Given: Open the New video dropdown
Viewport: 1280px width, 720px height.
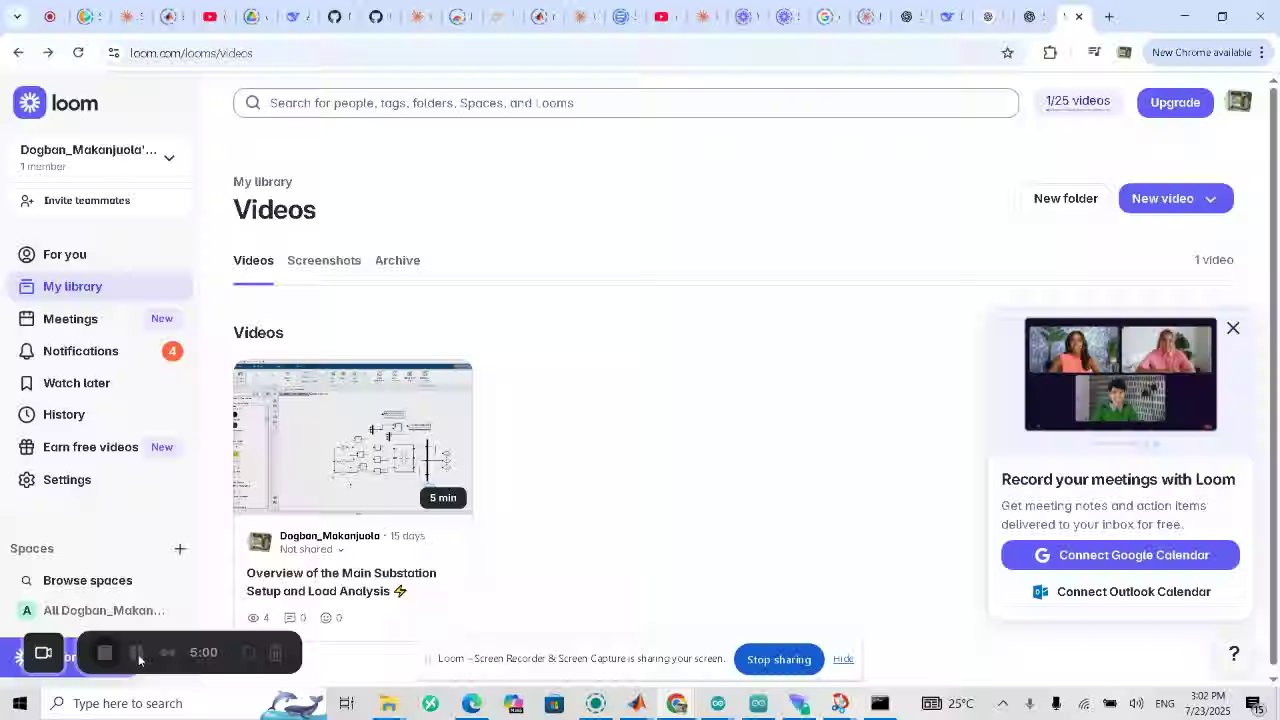Looking at the screenshot, I should [1175, 198].
